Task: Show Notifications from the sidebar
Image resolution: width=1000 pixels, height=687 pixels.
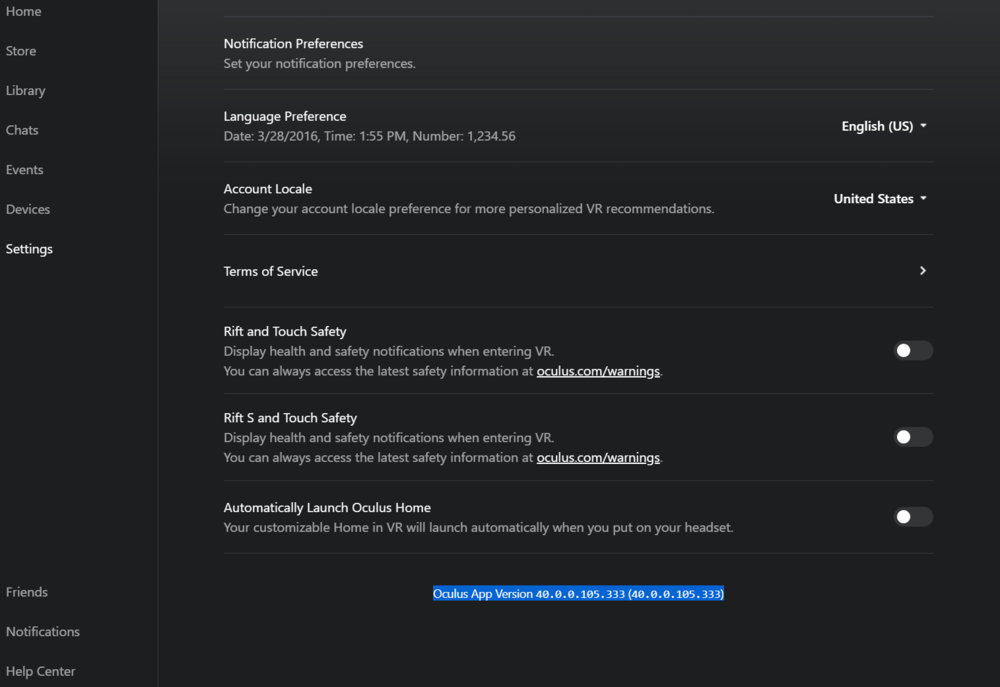Action: point(43,632)
